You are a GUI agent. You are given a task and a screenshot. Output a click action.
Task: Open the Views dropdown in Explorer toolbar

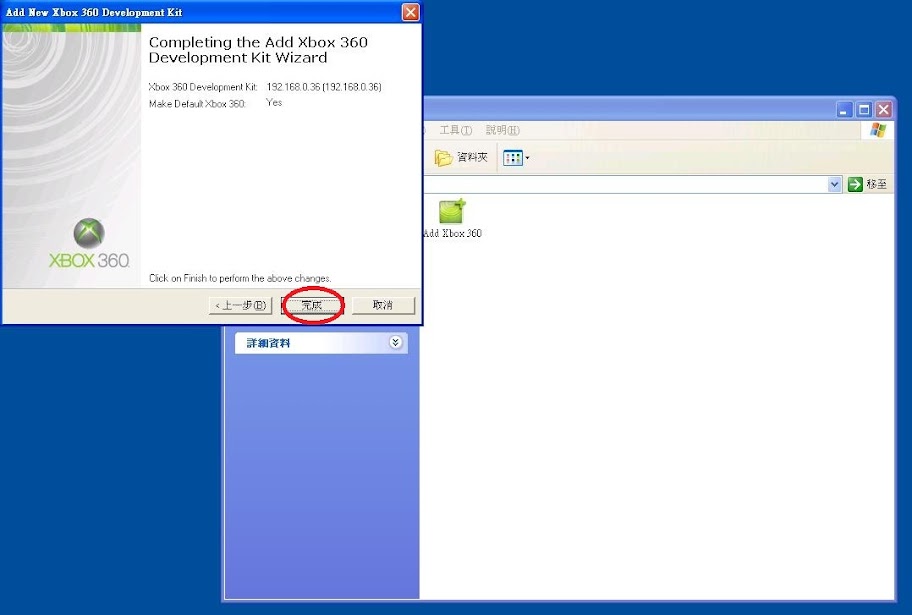[516, 158]
